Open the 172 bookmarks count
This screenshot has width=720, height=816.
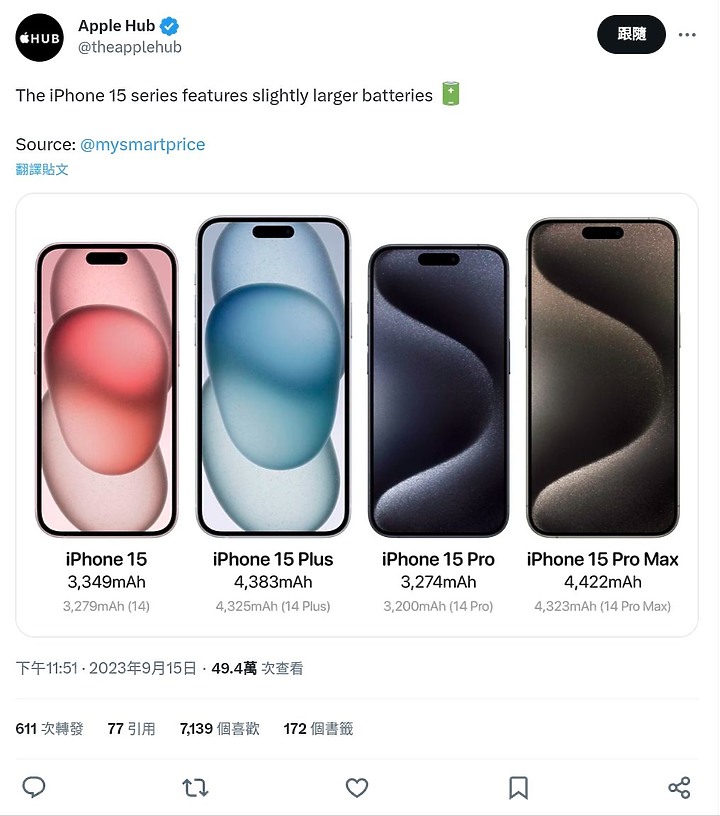click(318, 729)
